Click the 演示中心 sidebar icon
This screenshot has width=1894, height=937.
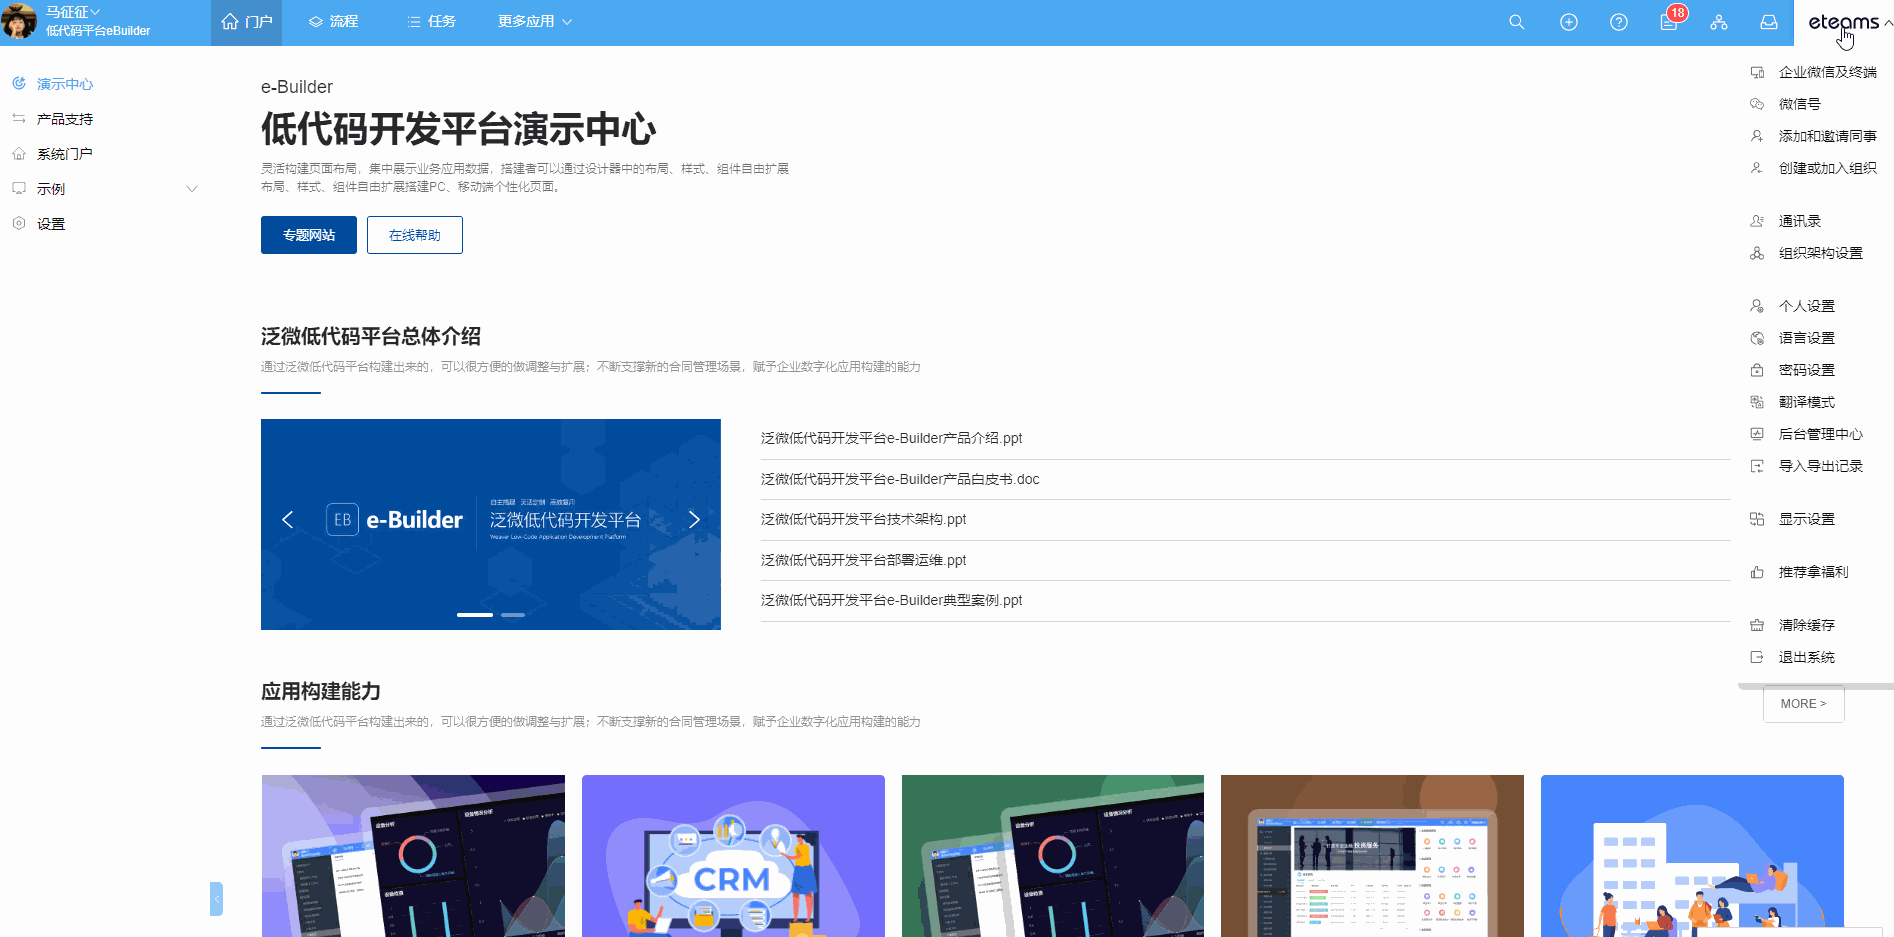19,83
